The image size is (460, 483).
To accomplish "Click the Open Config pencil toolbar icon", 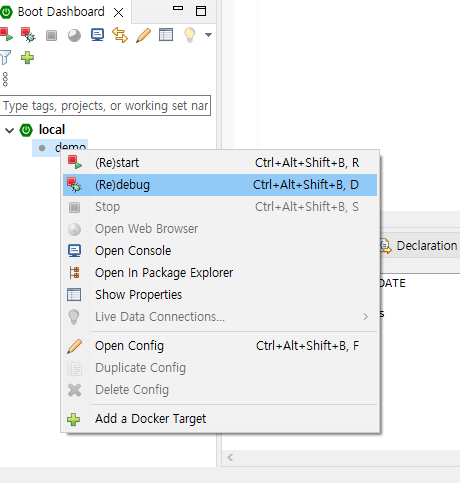I will pyautogui.click(x=143, y=35).
